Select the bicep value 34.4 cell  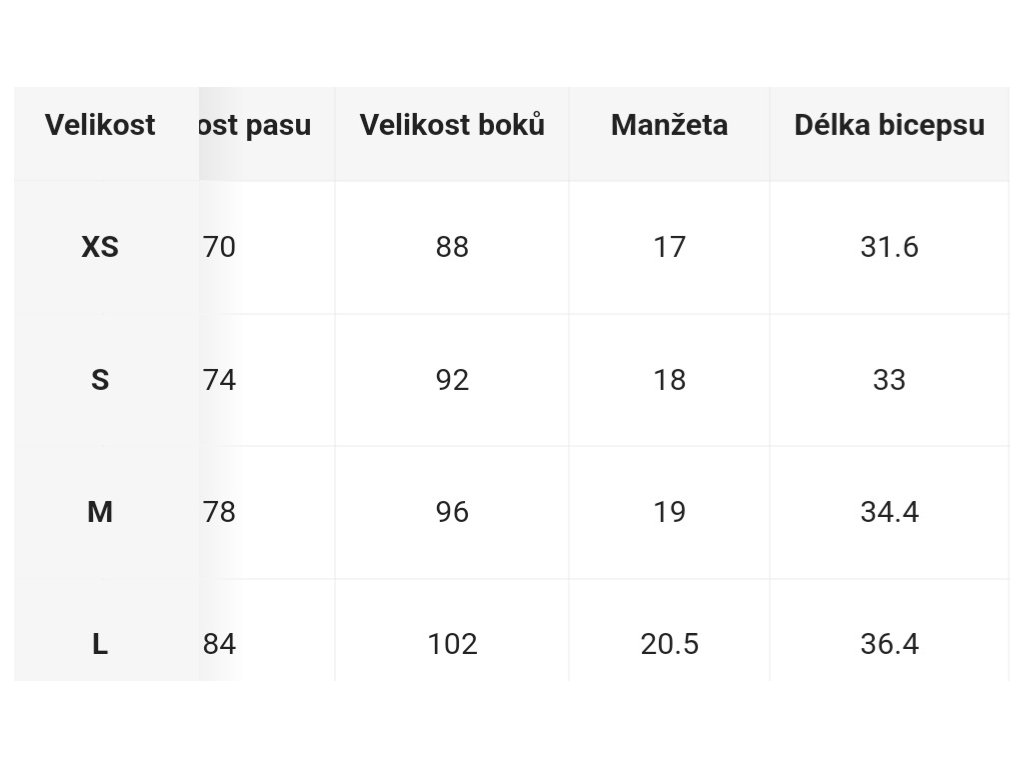(x=889, y=512)
